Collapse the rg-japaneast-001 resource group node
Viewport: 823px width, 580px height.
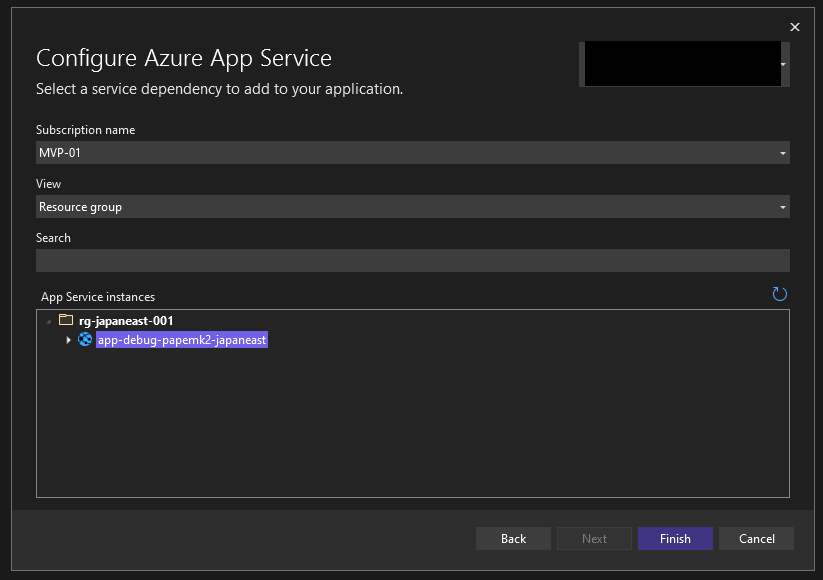(x=49, y=321)
